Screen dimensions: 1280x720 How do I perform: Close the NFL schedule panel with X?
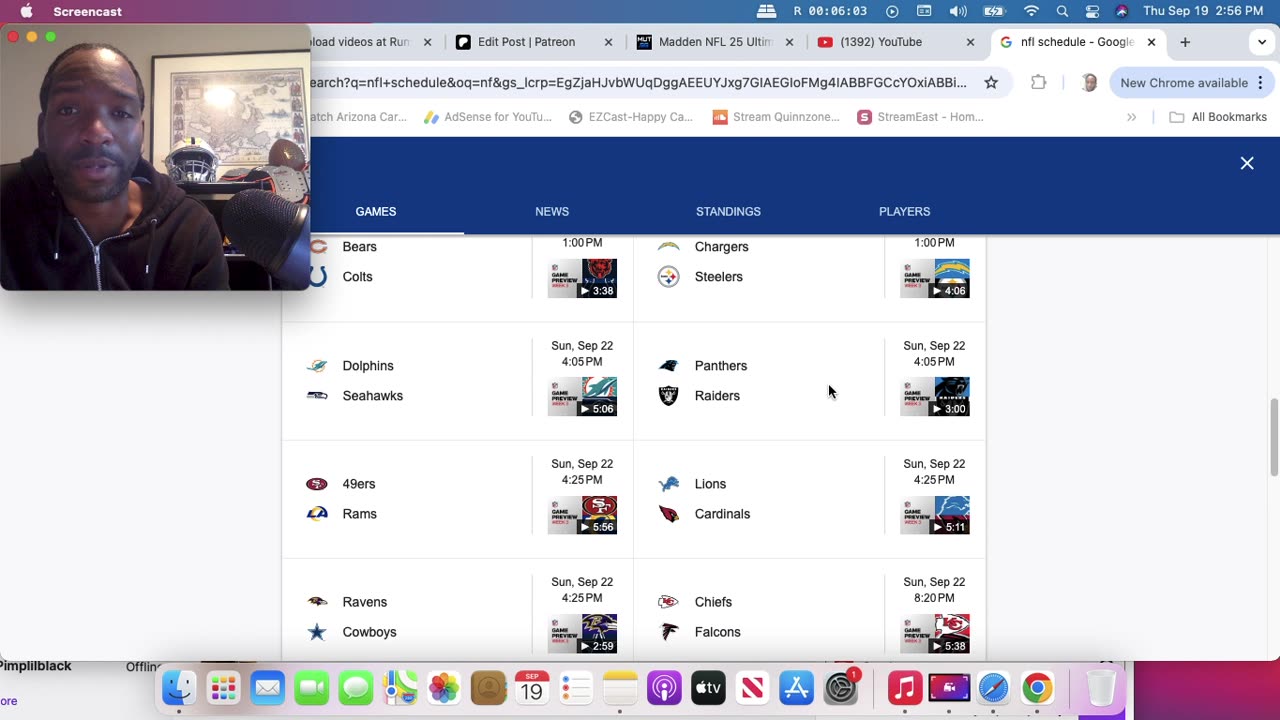coord(1247,163)
